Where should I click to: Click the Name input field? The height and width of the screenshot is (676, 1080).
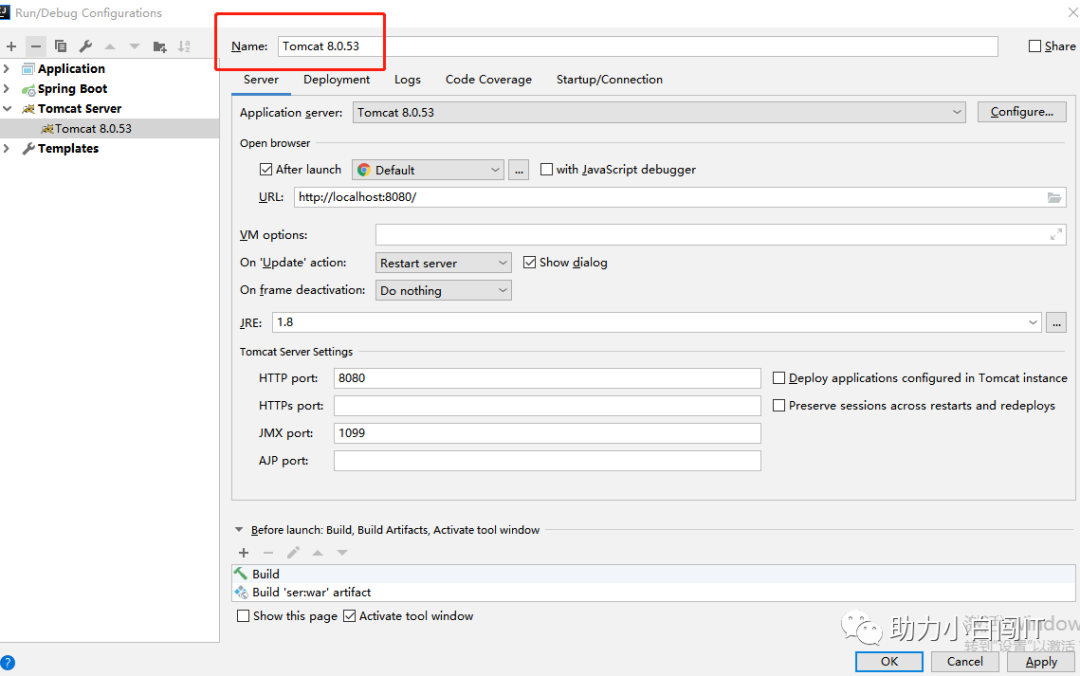point(638,46)
